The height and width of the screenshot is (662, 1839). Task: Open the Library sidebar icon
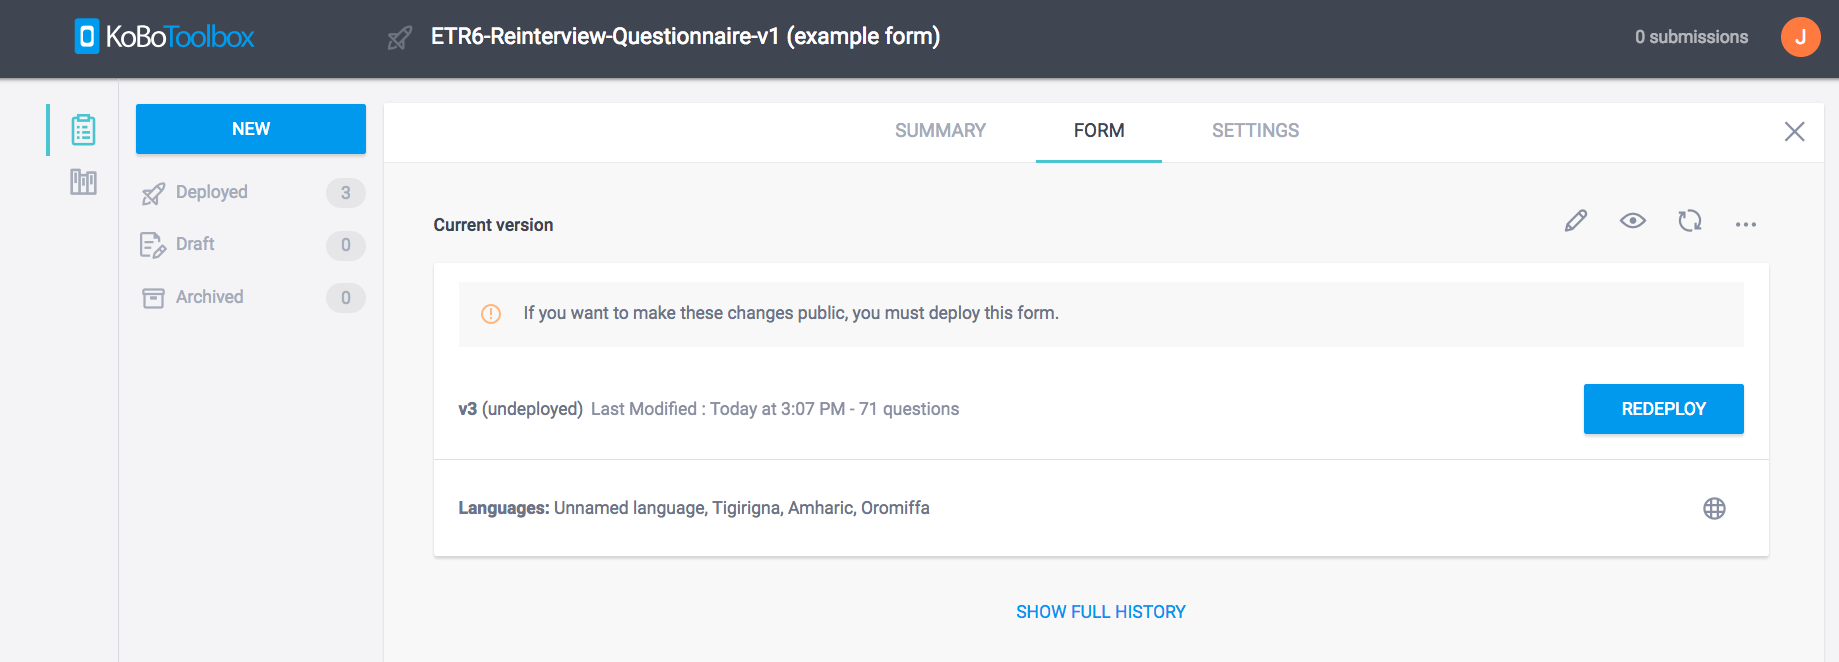(x=83, y=182)
